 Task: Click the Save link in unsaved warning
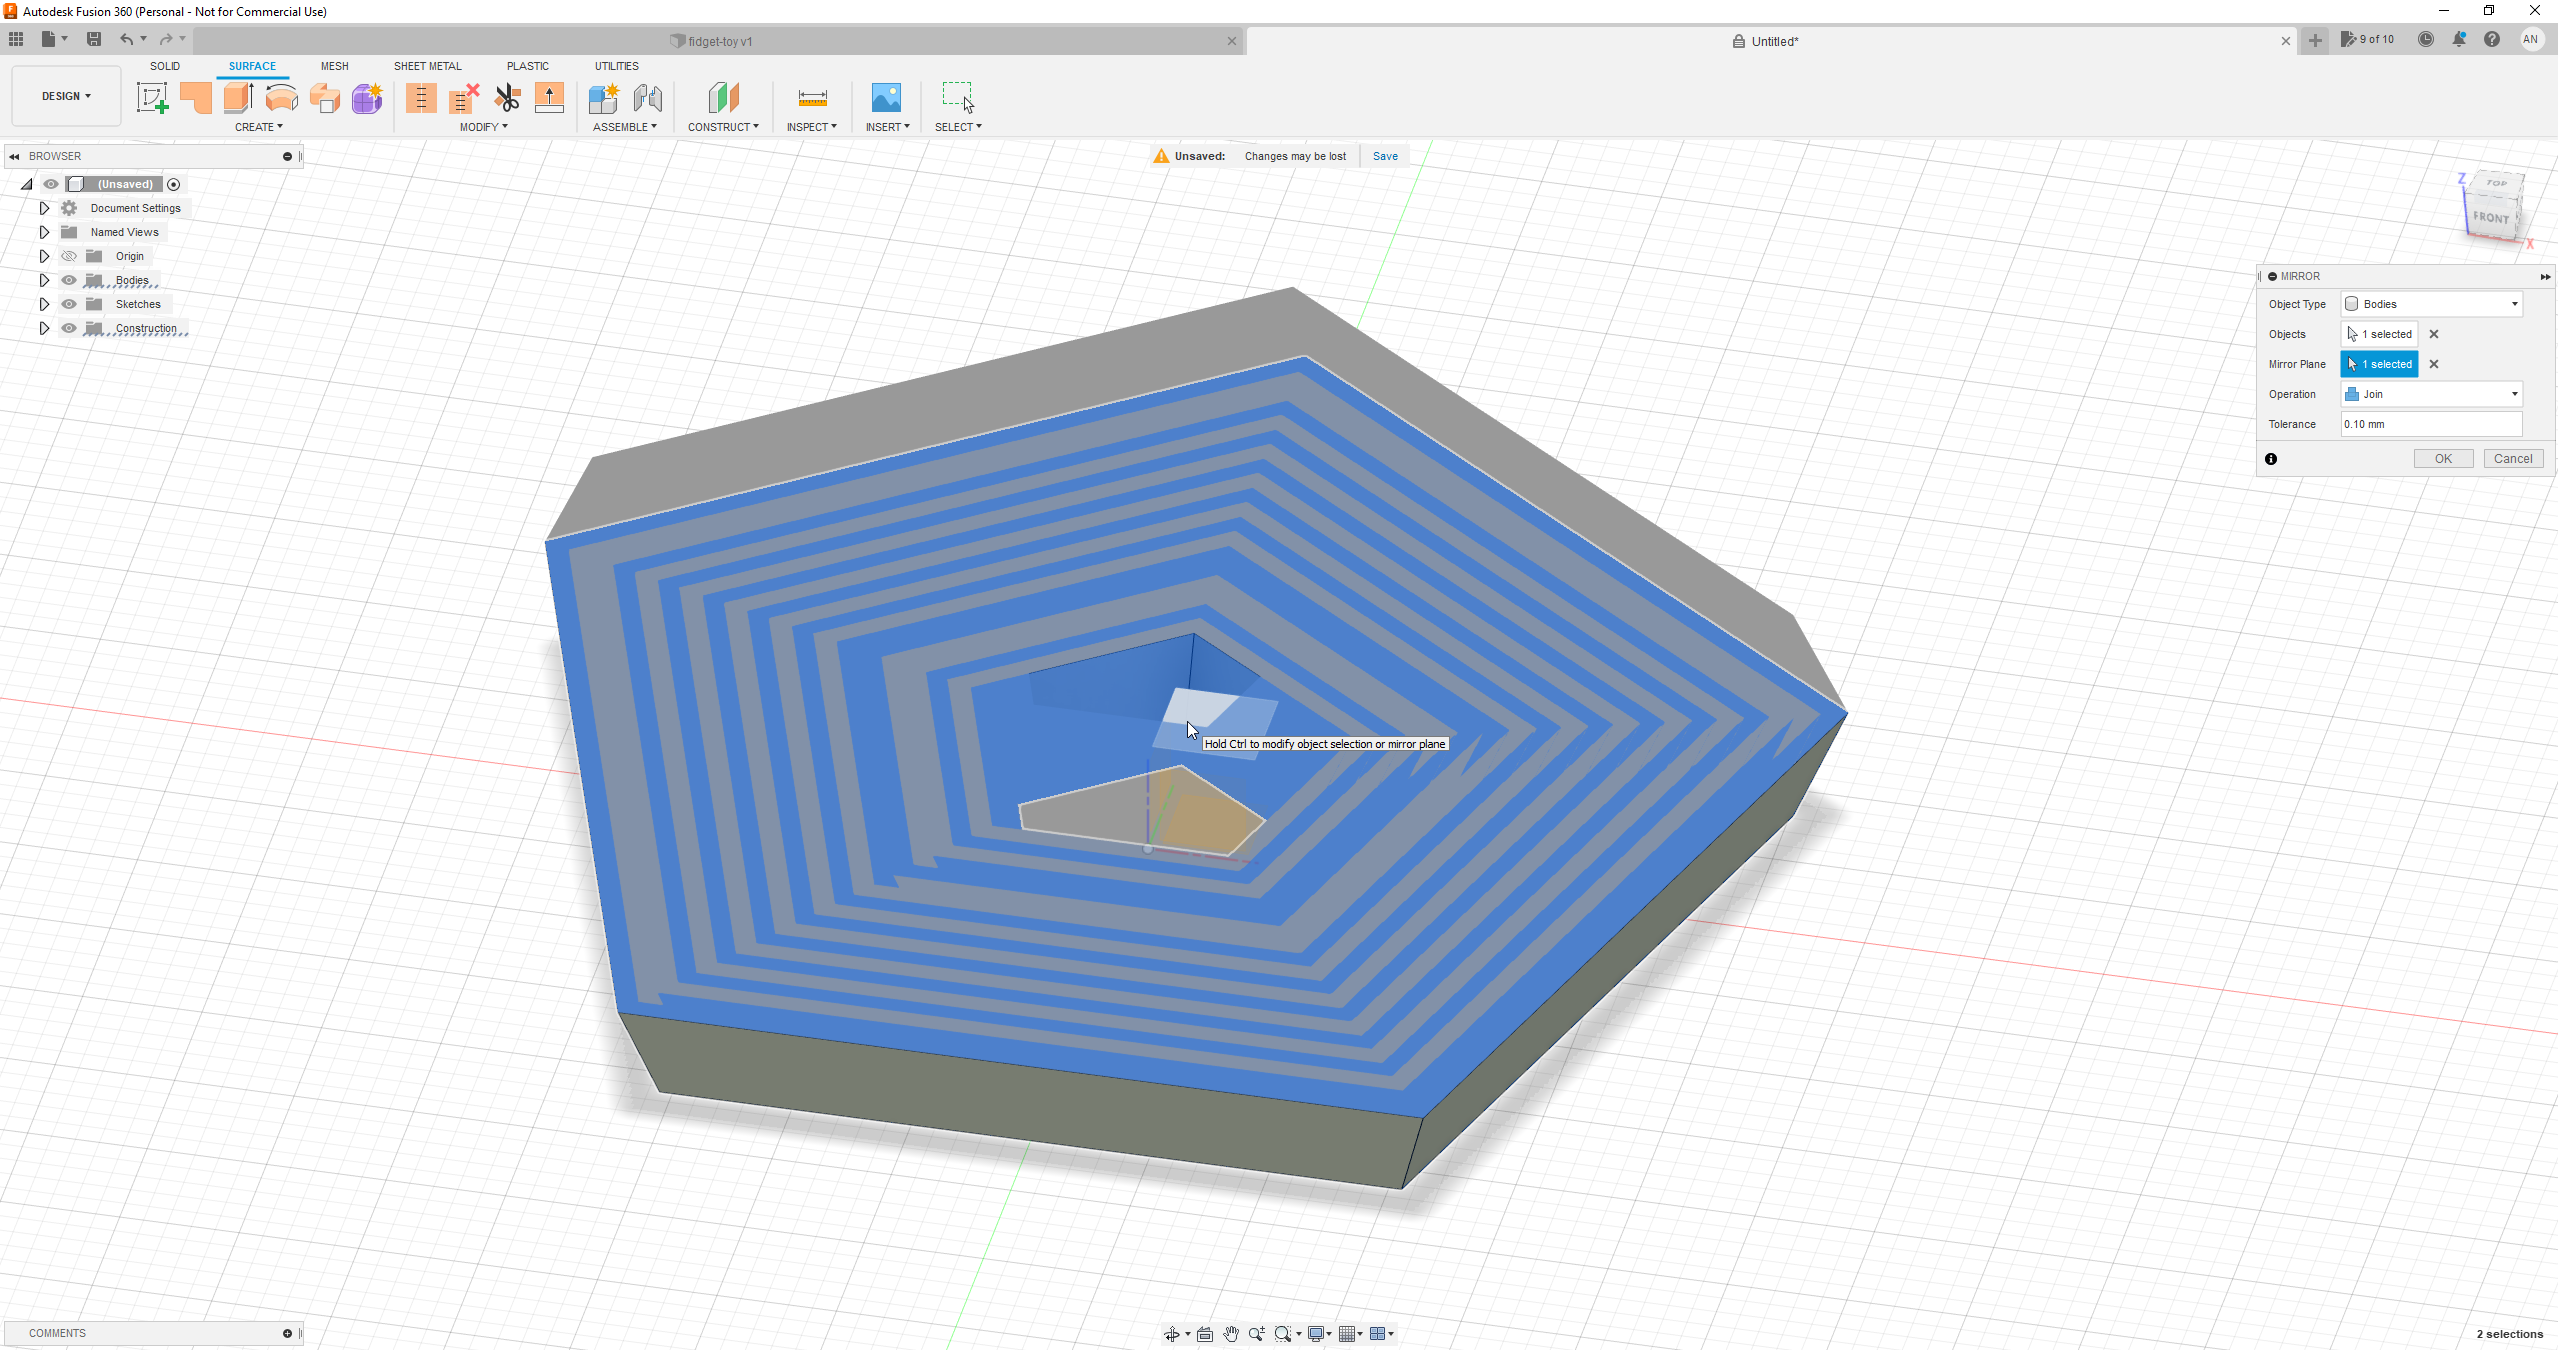(1385, 156)
